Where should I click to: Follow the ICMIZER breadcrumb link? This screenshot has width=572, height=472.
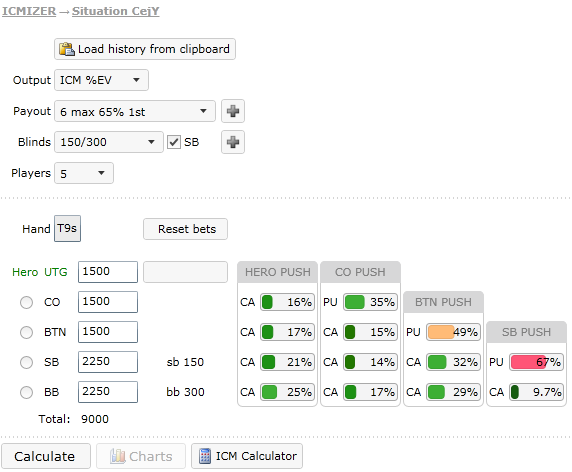(x=29, y=11)
